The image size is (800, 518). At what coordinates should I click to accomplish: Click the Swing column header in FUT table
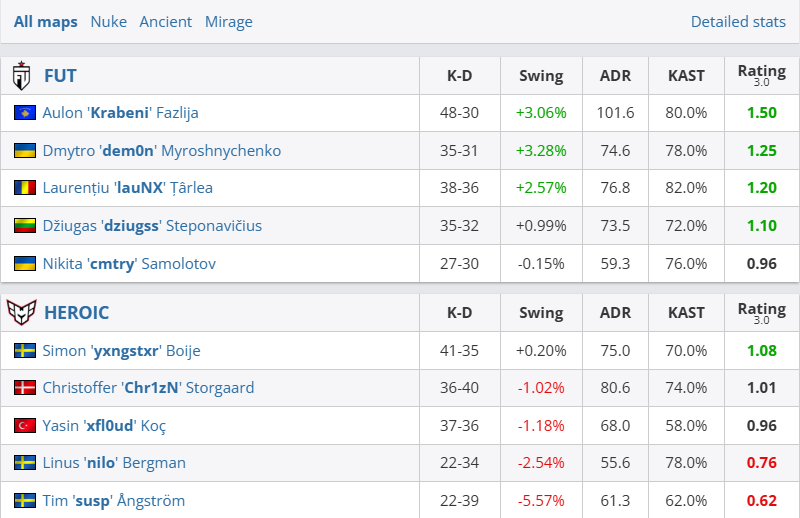point(541,76)
